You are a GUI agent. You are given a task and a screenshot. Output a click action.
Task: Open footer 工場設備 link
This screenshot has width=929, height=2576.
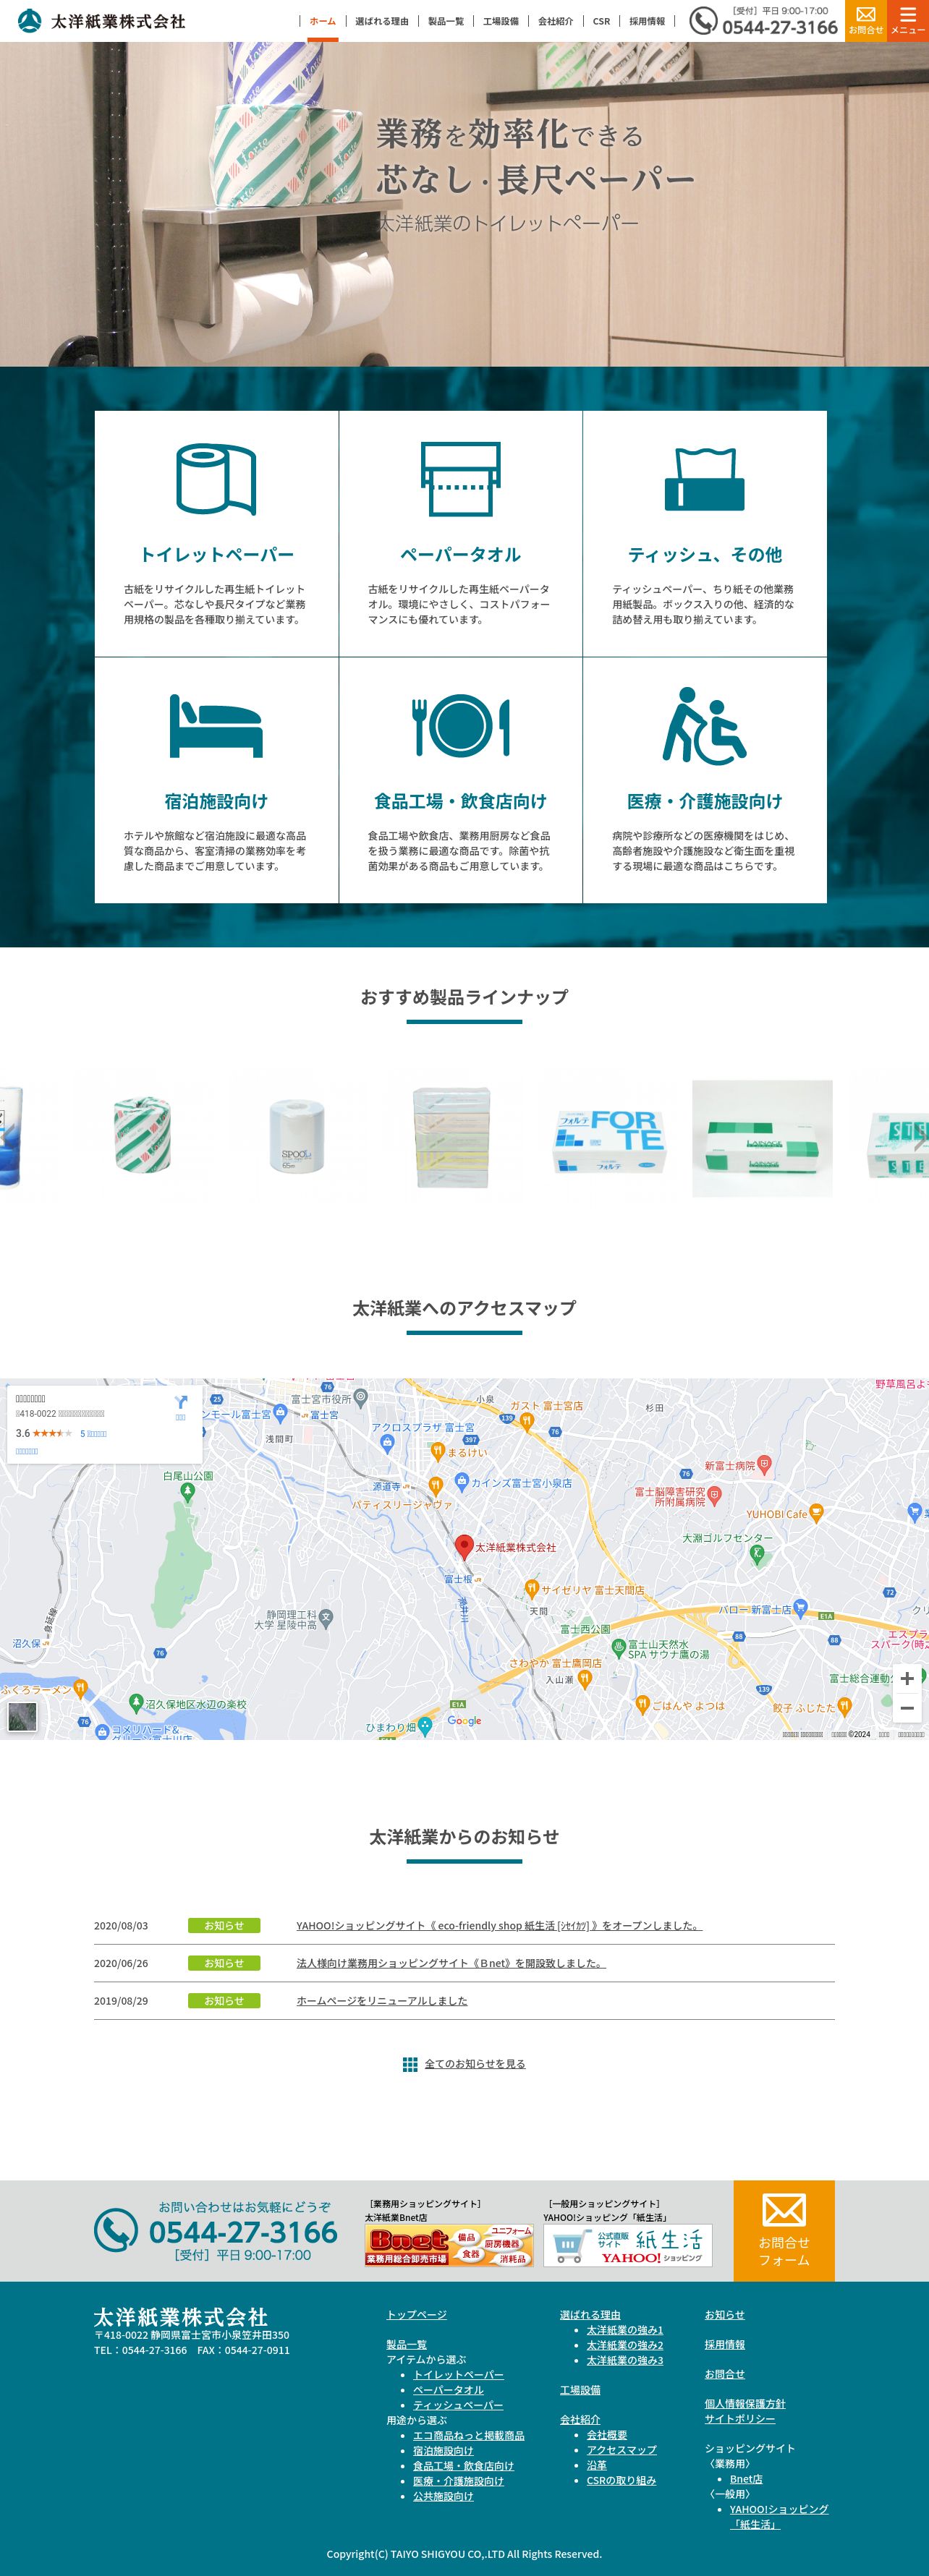[580, 2390]
